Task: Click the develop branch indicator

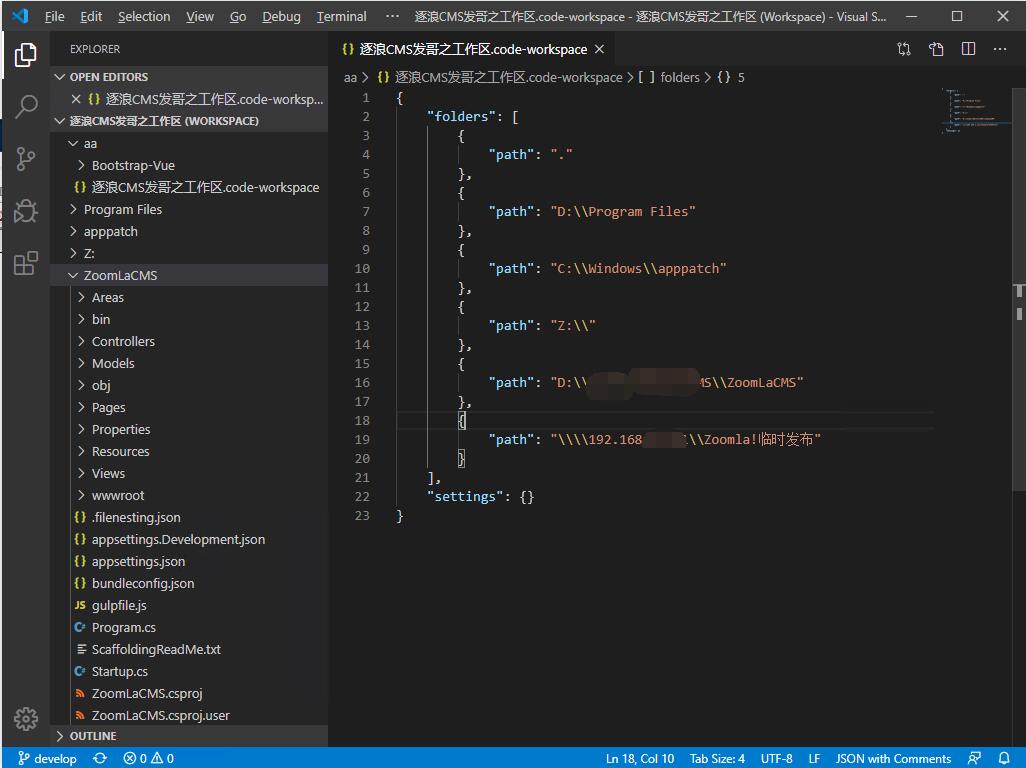Action: [x=46, y=758]
